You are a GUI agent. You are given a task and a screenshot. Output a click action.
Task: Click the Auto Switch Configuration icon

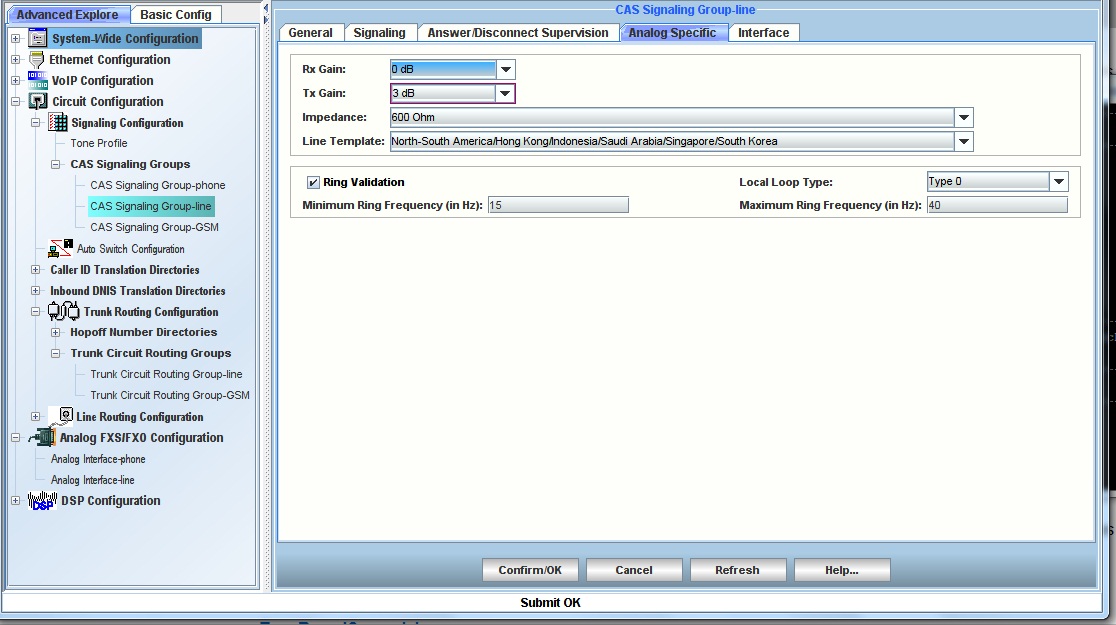pyautogui.click(x=62, y=249)
